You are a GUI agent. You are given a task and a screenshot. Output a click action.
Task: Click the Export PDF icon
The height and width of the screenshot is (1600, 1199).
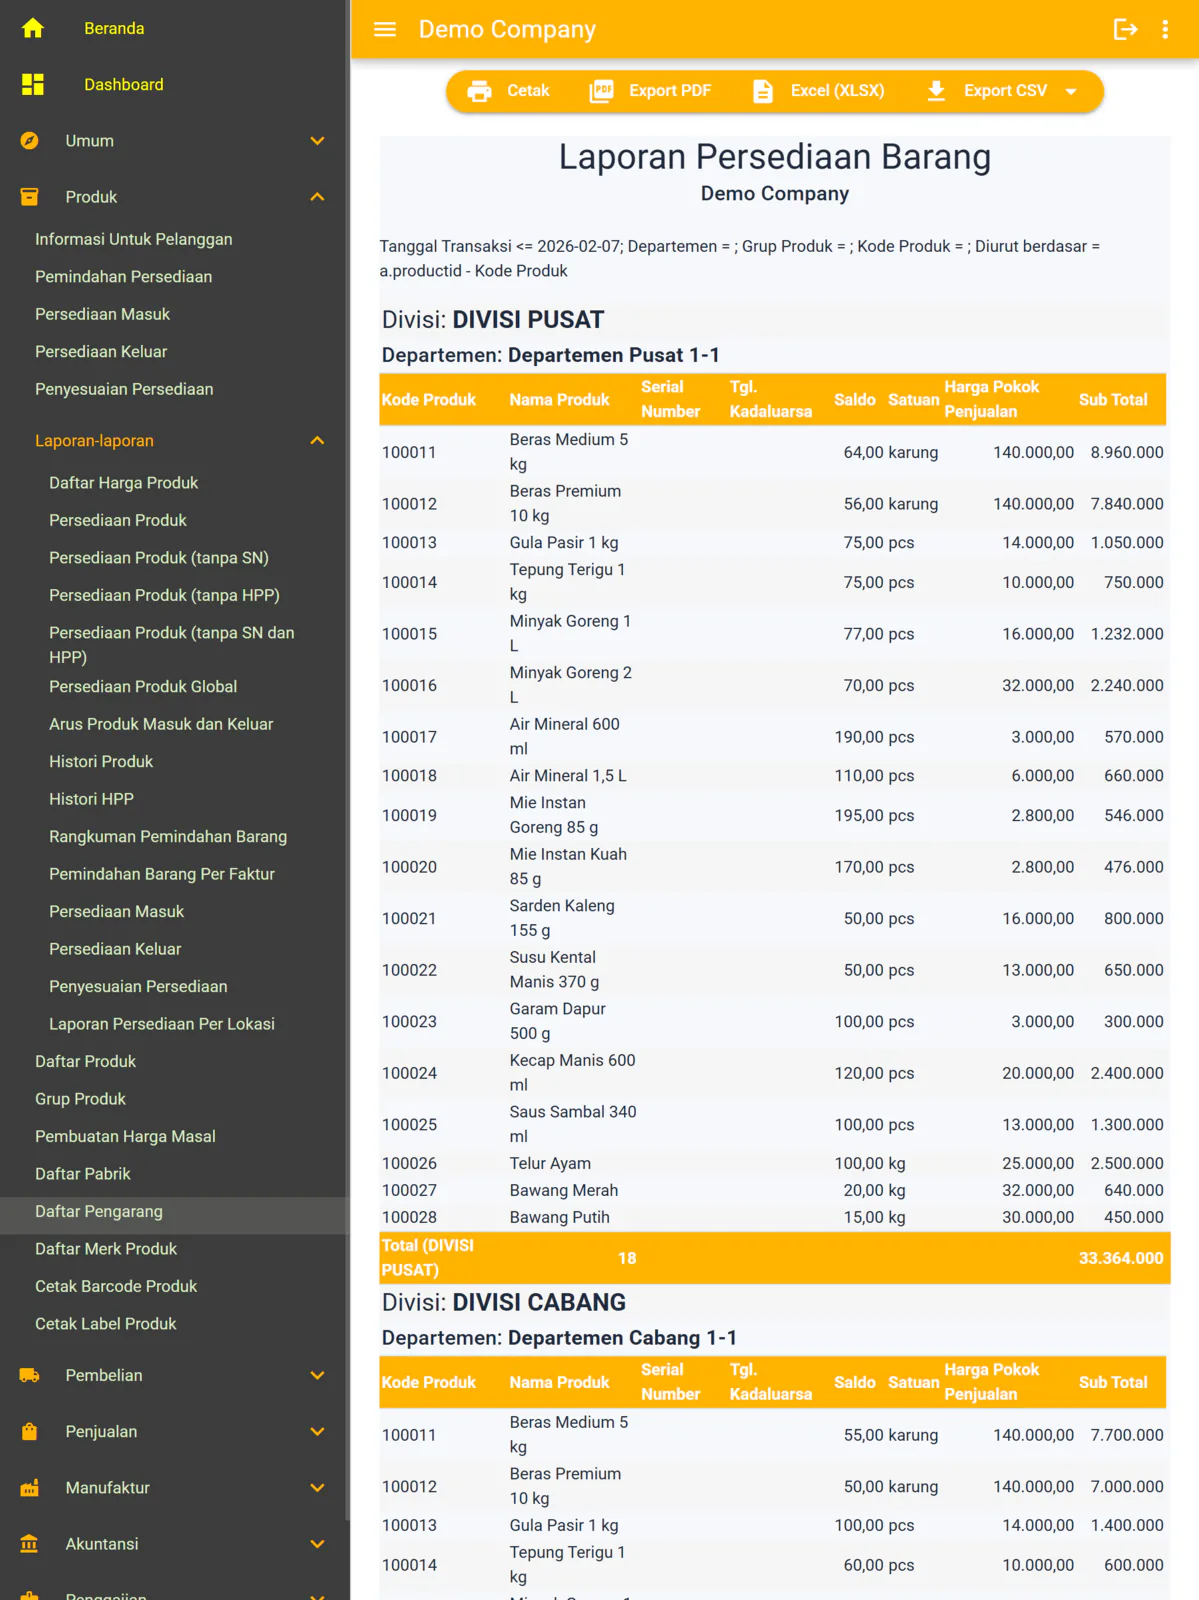coord(602,91)
